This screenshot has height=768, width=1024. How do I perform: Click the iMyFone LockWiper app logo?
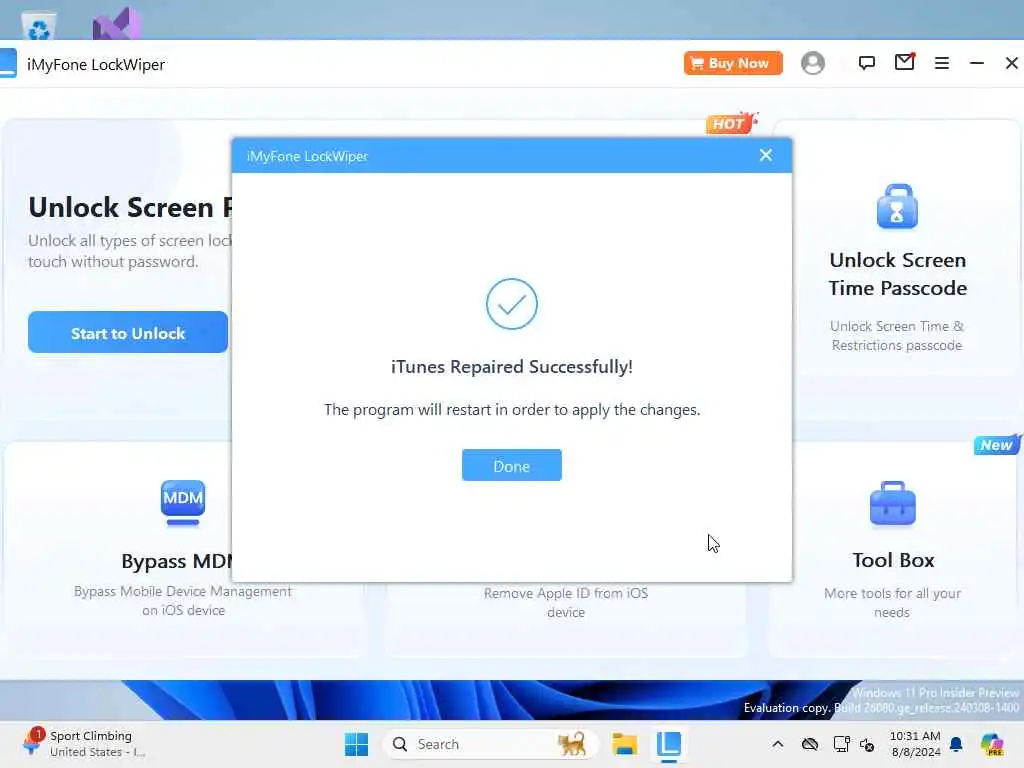click(x=8, y=63)
